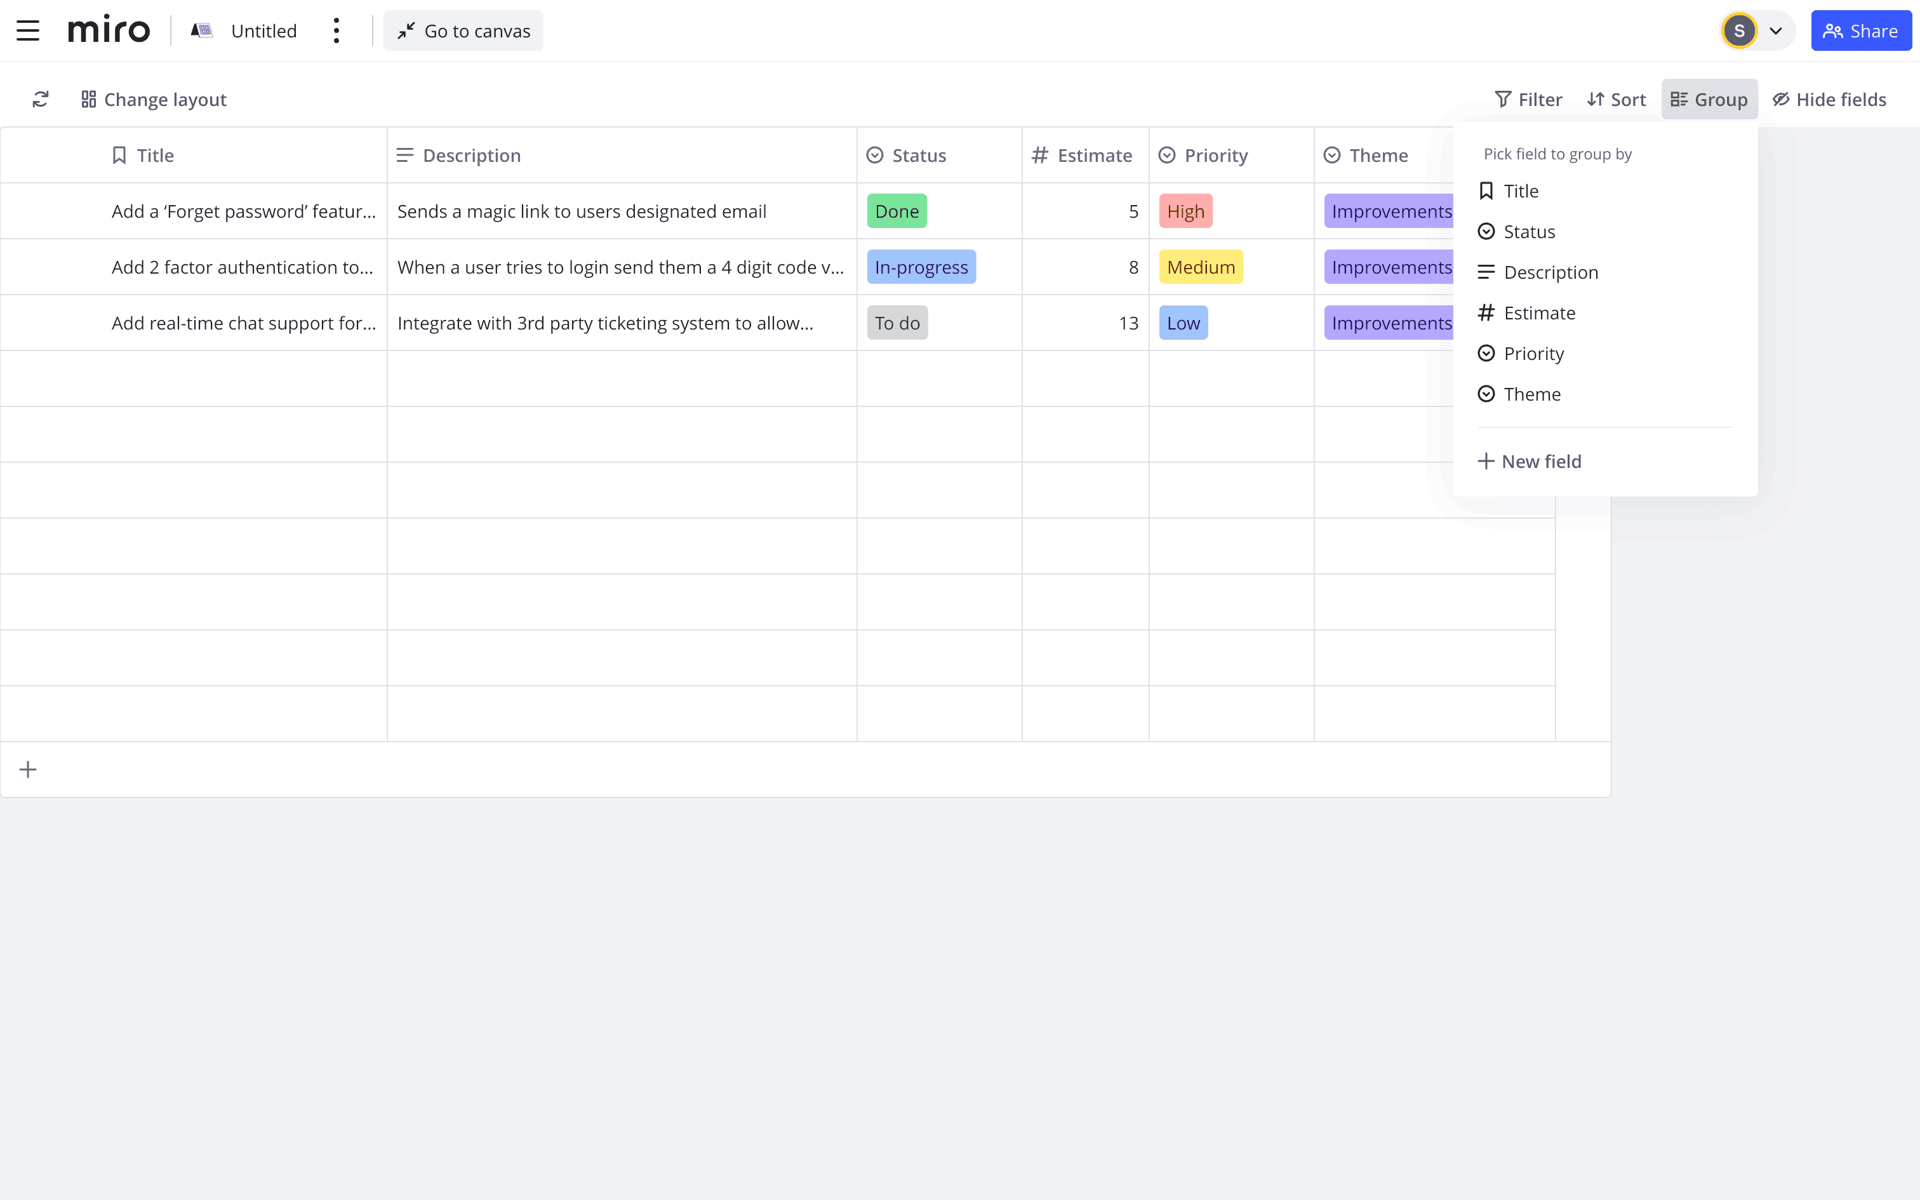1920x1200 pixels.
Task: Open the three-dot board options menu
Action: [x=336, y=31]
